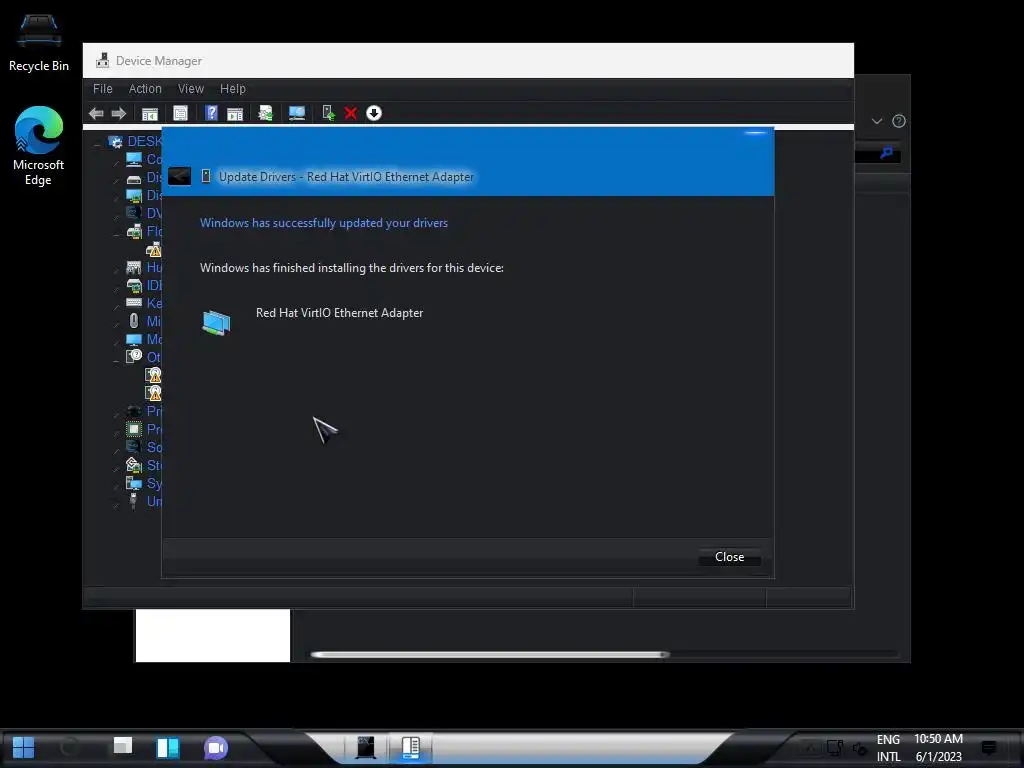Click the Device Manager title bar icon

pos(103,60)
